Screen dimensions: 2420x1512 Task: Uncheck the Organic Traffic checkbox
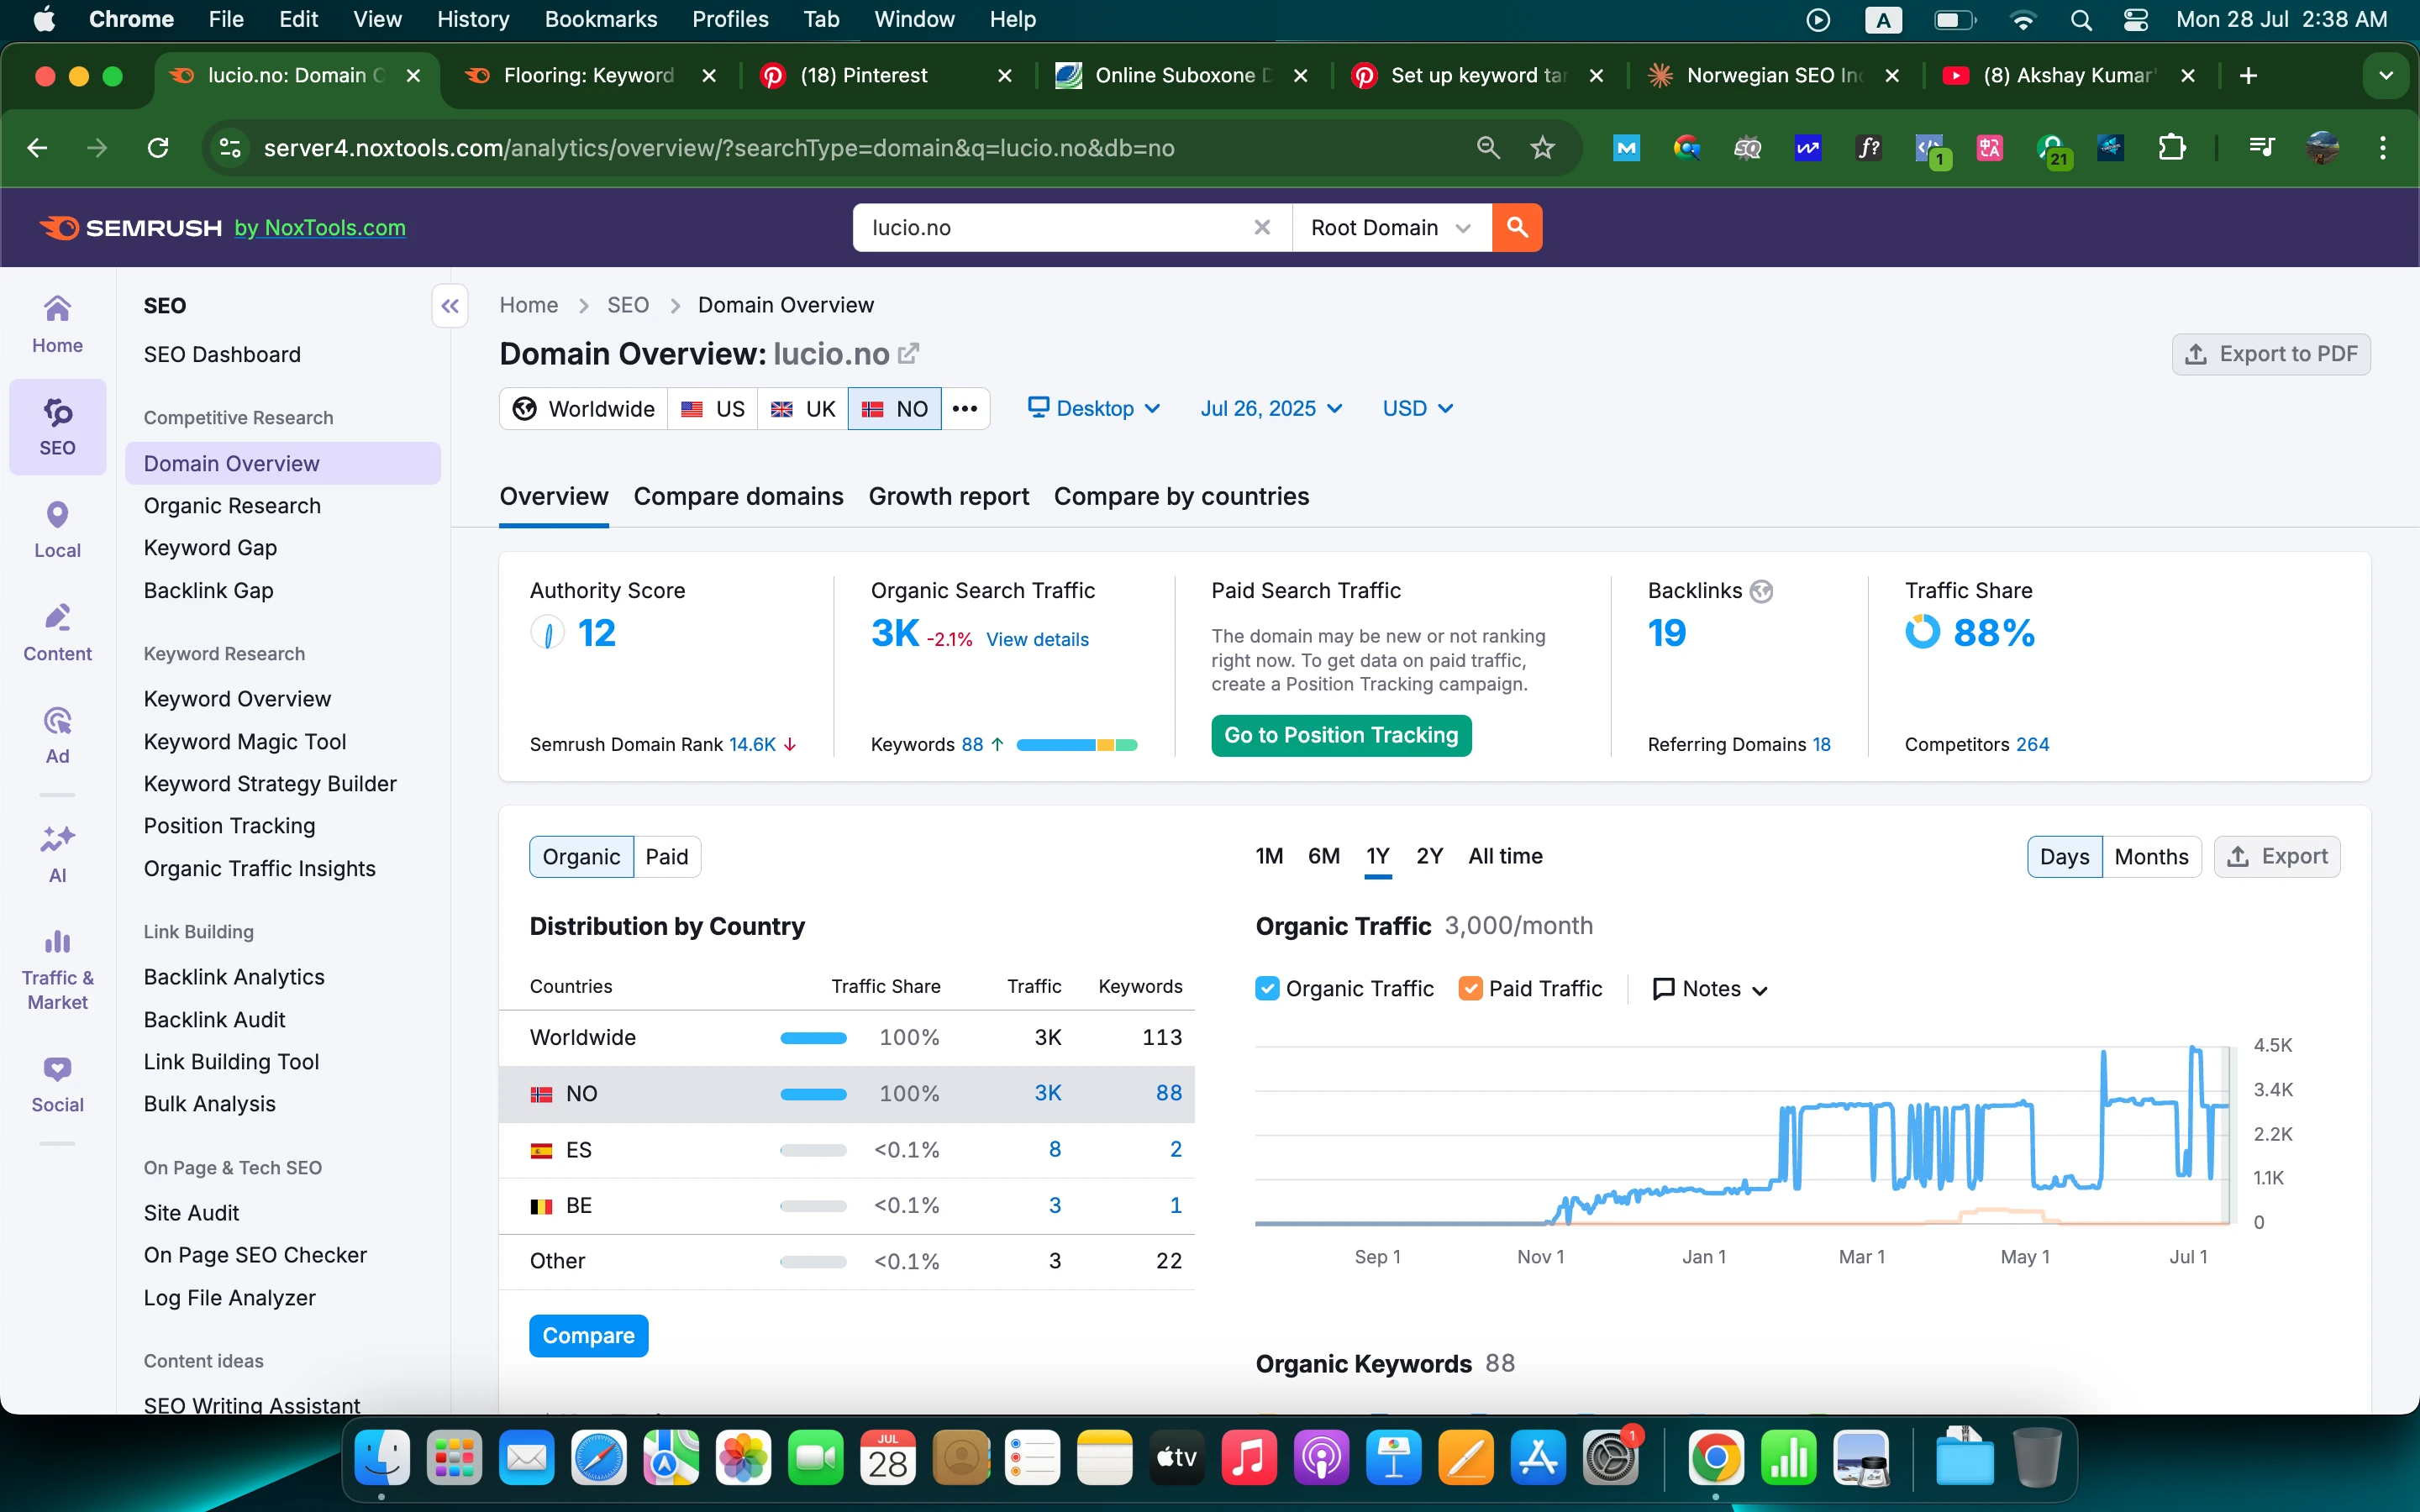click(1267, 988)
